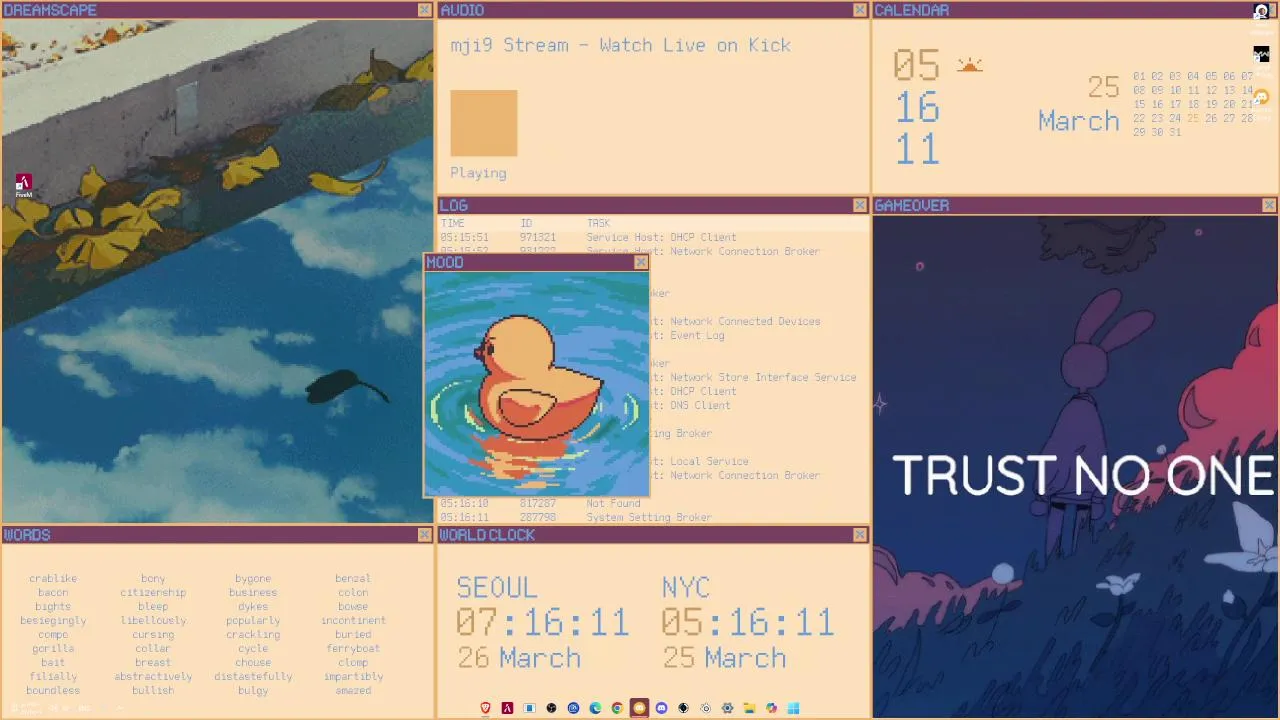Launch OBS Studio from the taskbar

tap(551, 708)
